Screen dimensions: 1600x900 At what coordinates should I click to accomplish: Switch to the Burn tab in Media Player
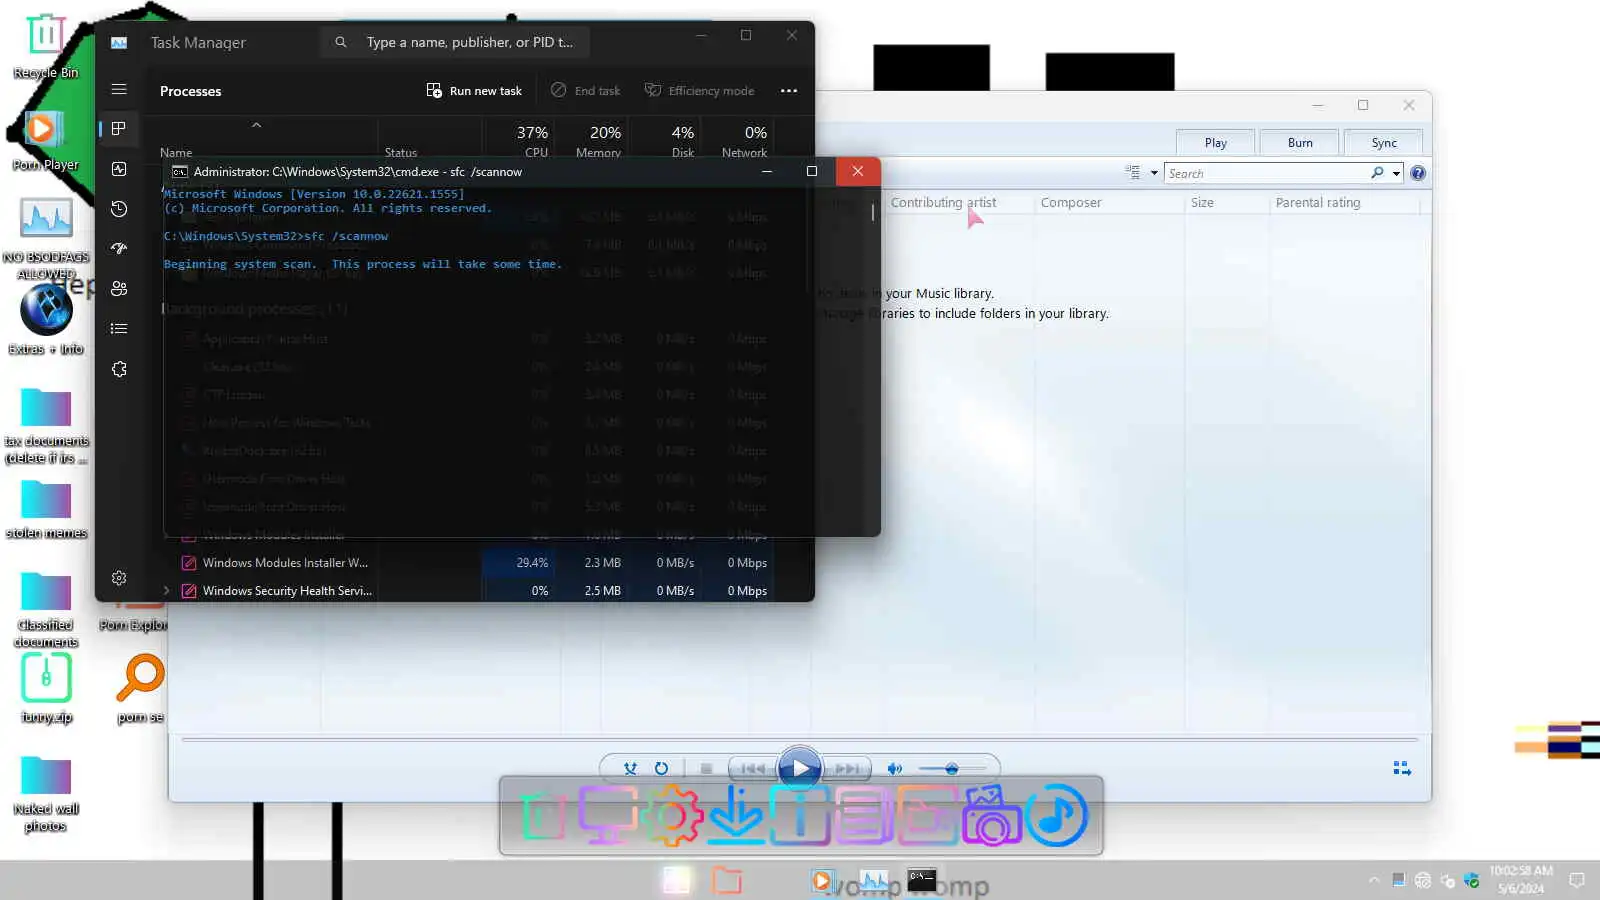tap(1300, 143)
